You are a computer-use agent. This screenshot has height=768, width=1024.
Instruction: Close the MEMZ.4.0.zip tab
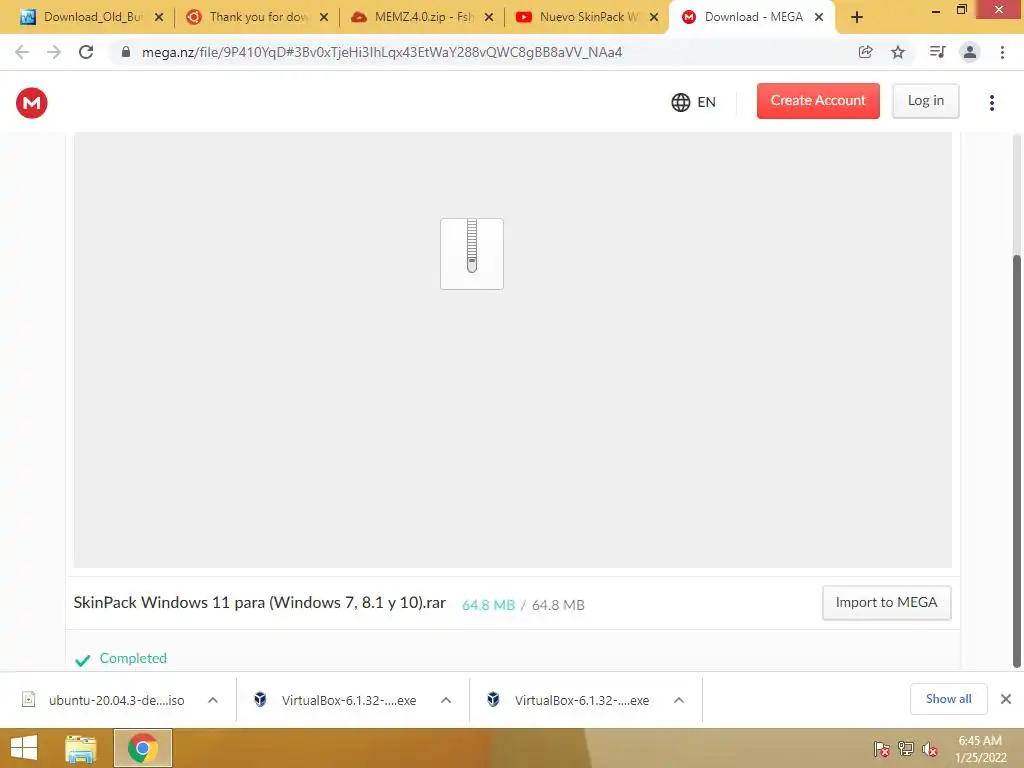(x=488, y=18)
